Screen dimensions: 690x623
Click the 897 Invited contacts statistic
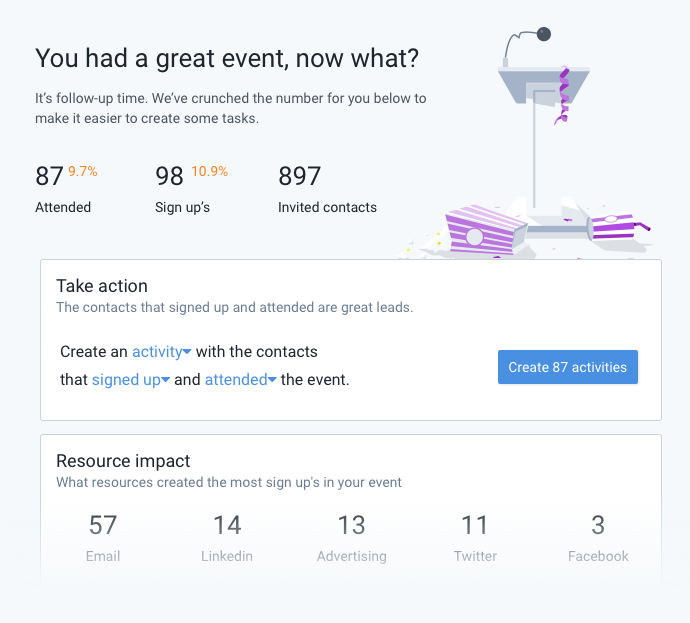(x=327, y=189)
